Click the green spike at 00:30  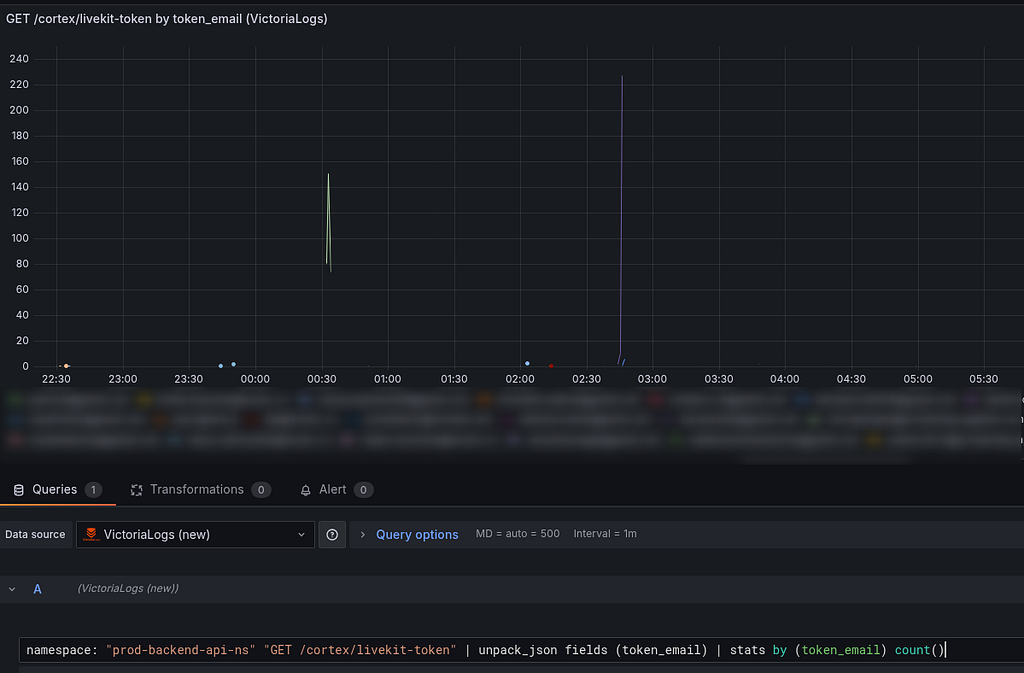pyautogui.click(x=328, y=222)
